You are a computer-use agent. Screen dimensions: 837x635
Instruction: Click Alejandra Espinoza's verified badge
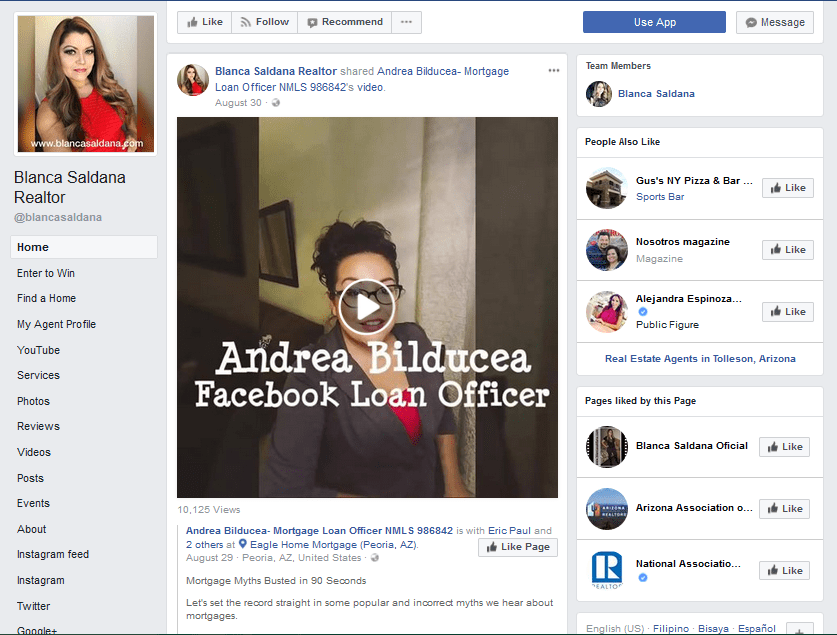(x=643, y=312)
